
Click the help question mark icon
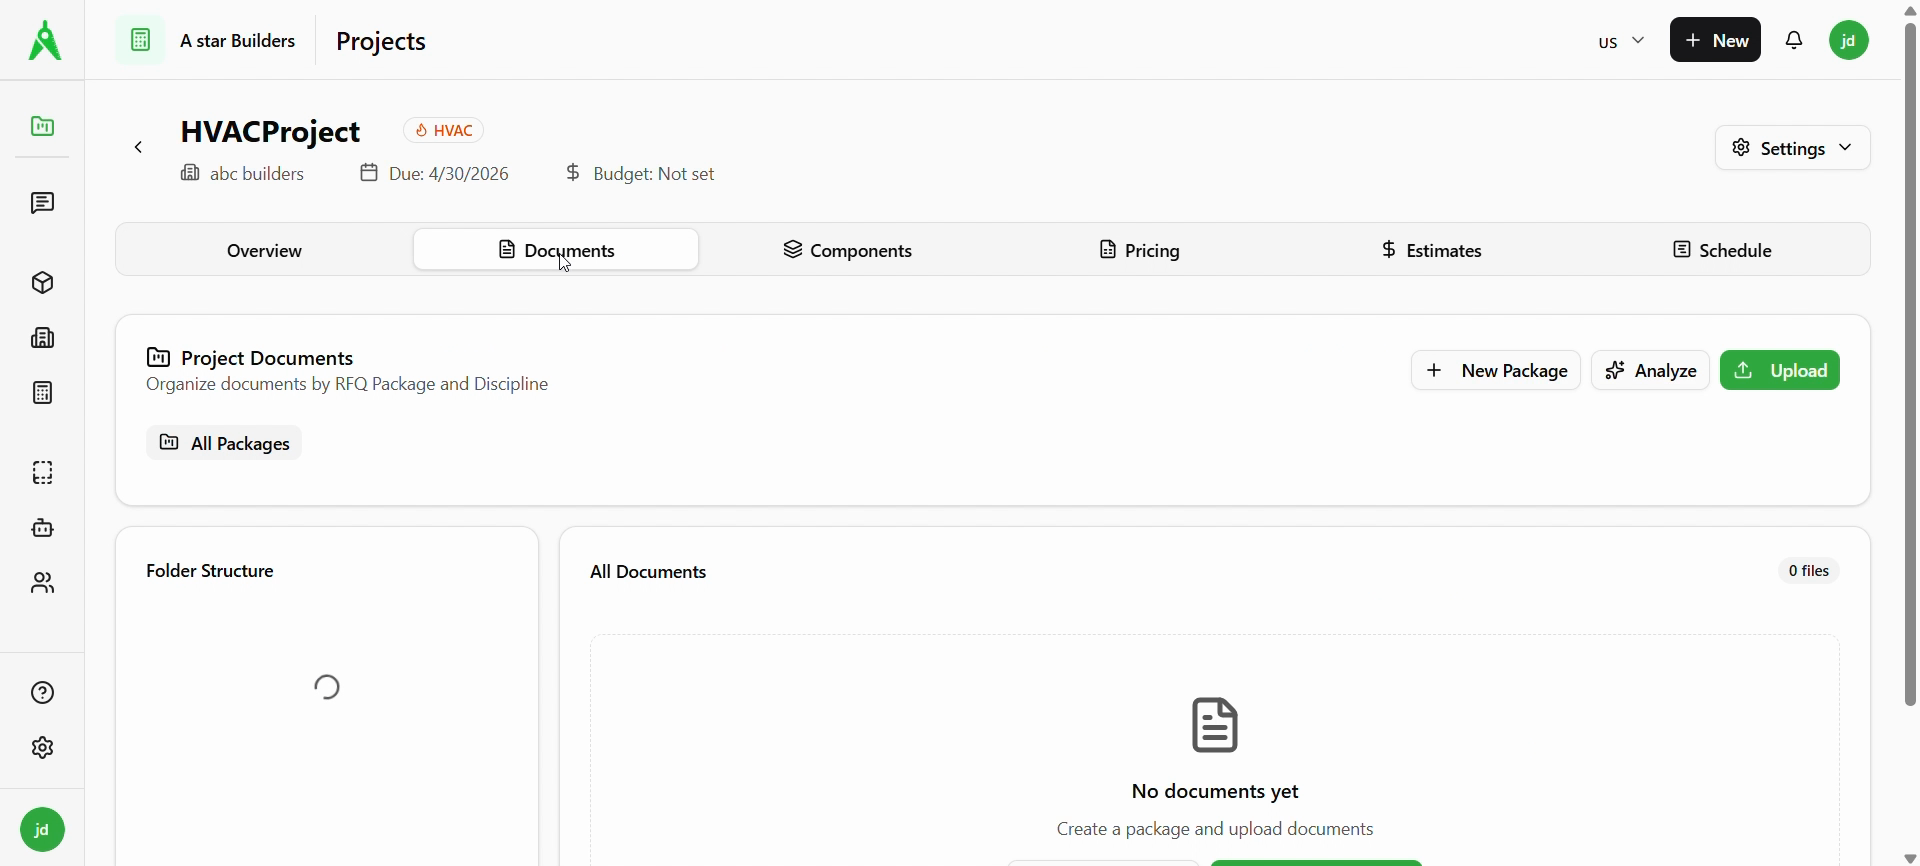(42, 693)
